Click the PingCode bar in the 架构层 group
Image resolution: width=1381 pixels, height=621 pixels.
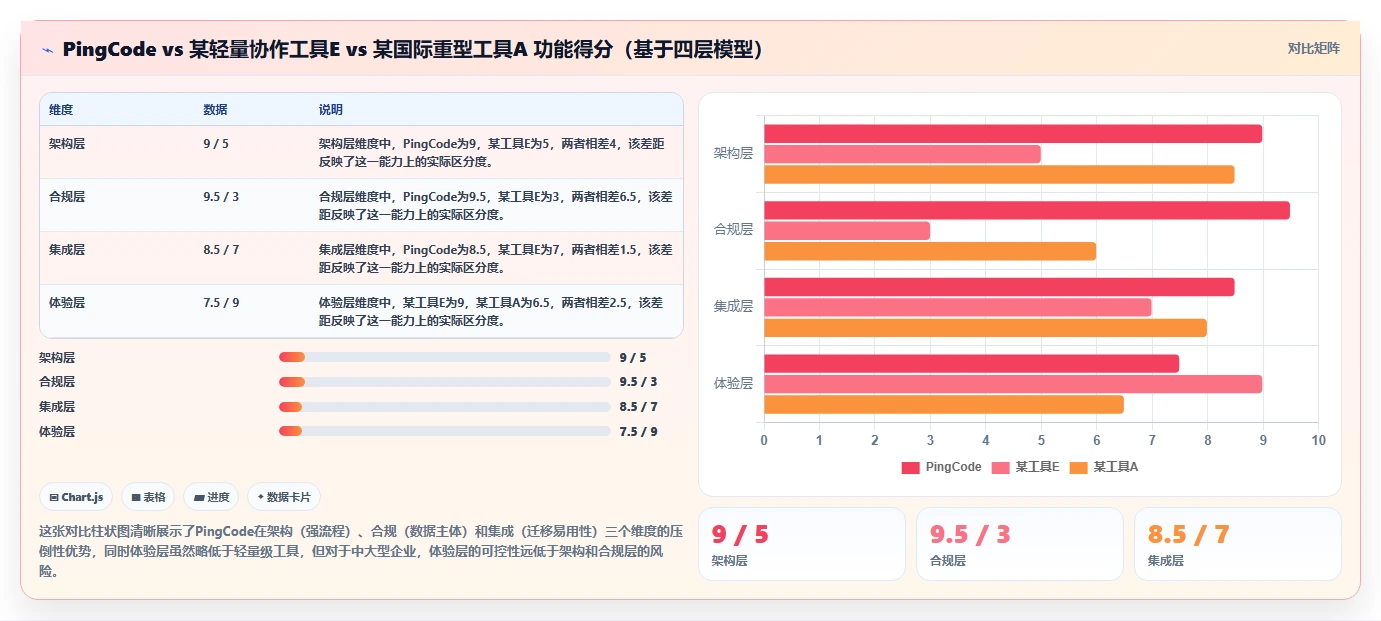tap(1013, 134)
